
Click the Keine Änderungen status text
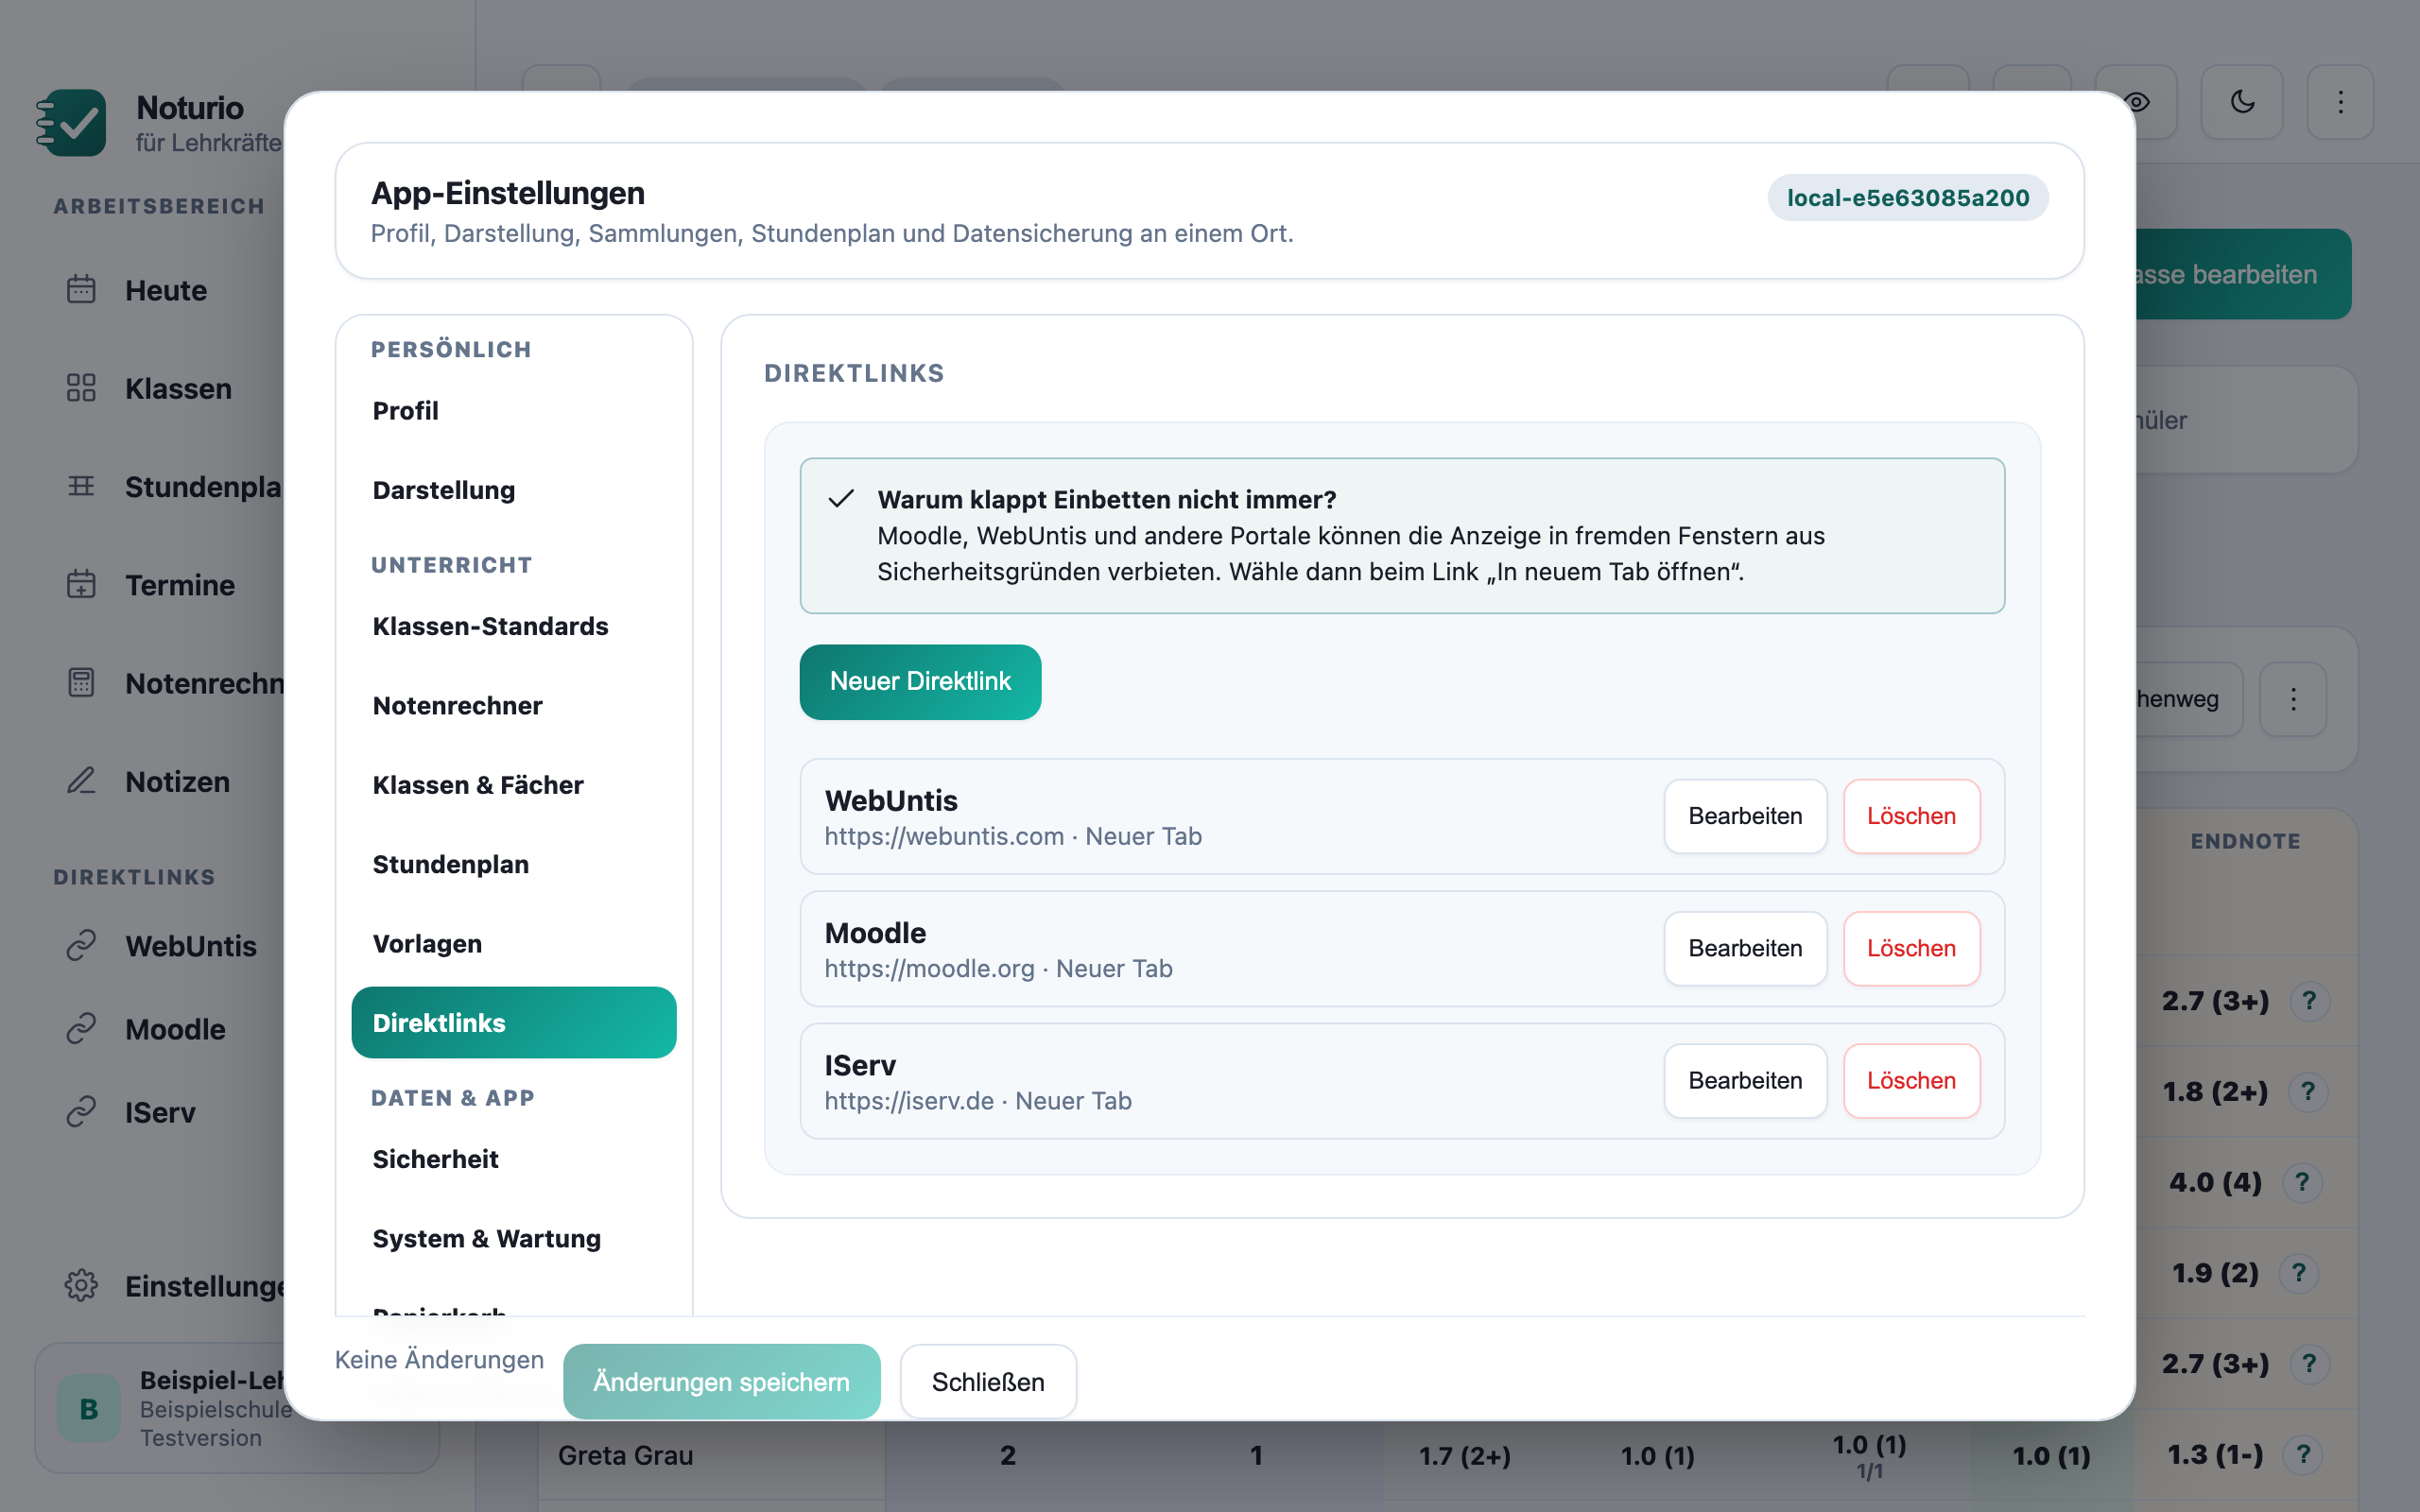point(439,1359)
